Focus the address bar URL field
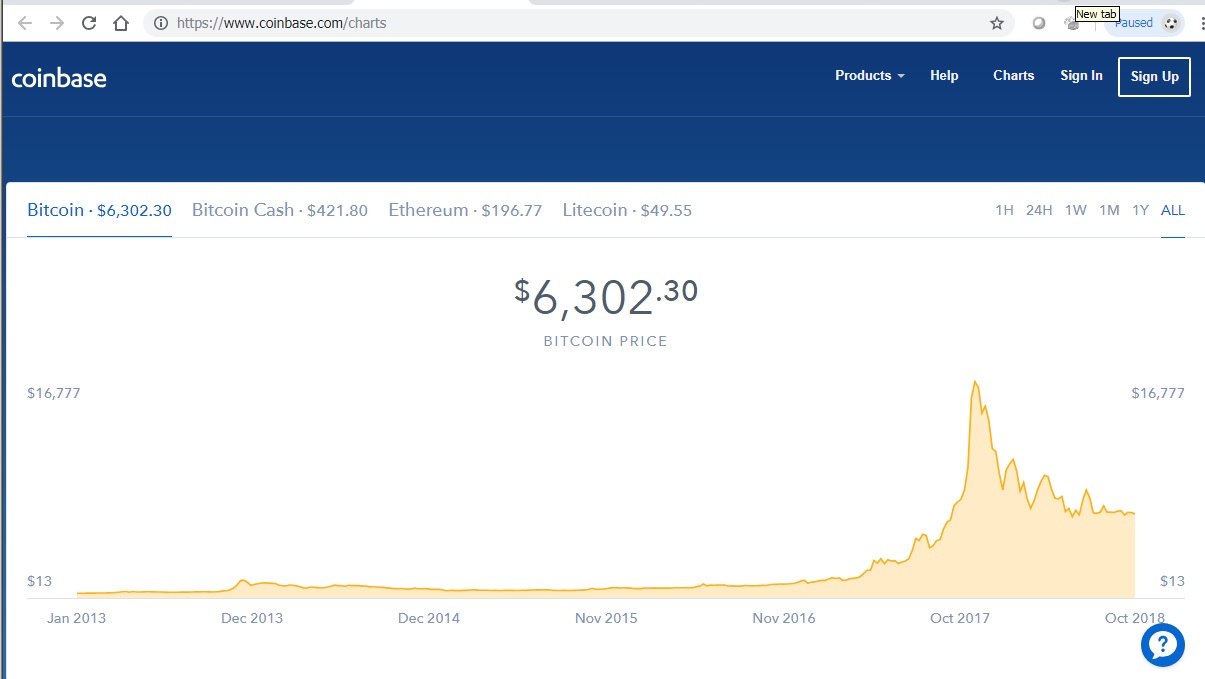The height and width of the screenshot is (679, 1205). pos(580,23)
